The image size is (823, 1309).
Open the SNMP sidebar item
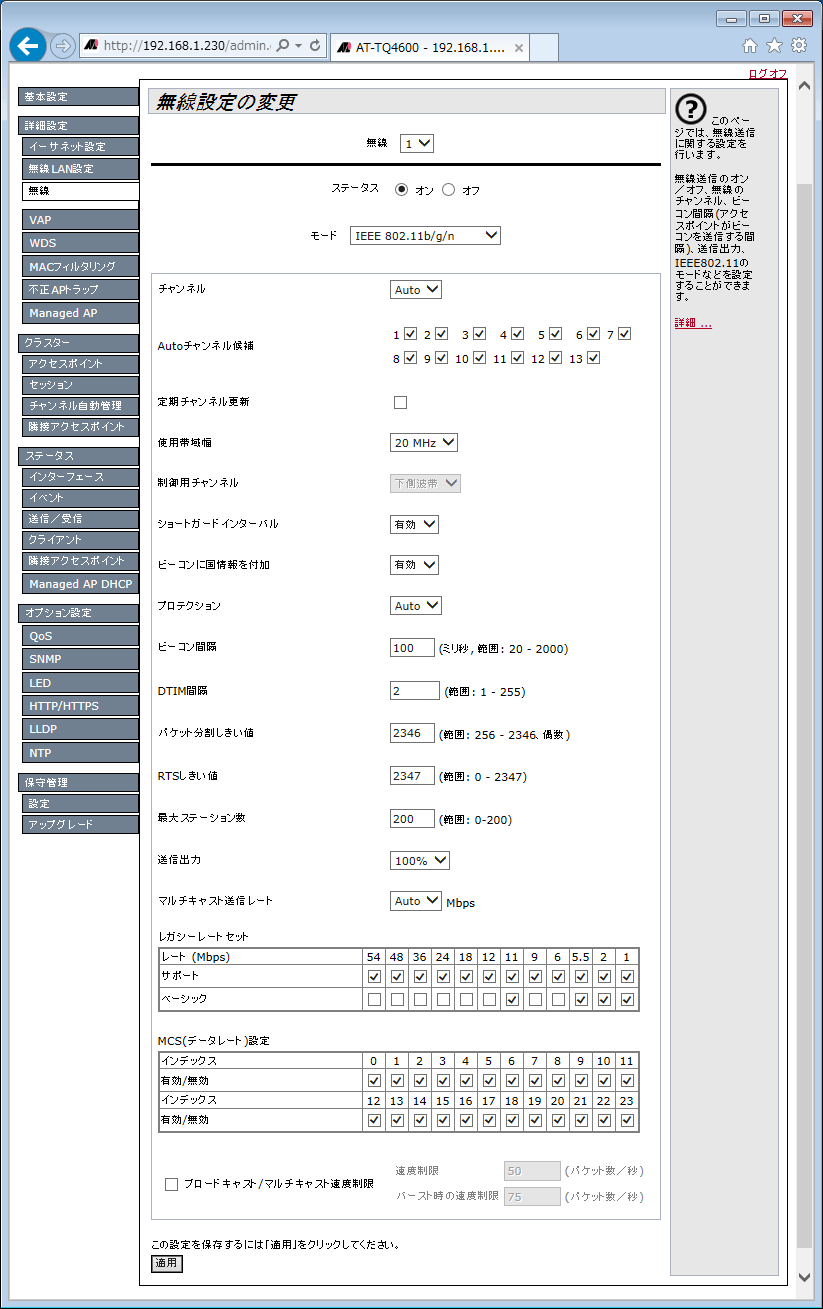pyautogui.click(x=80, y=659)
